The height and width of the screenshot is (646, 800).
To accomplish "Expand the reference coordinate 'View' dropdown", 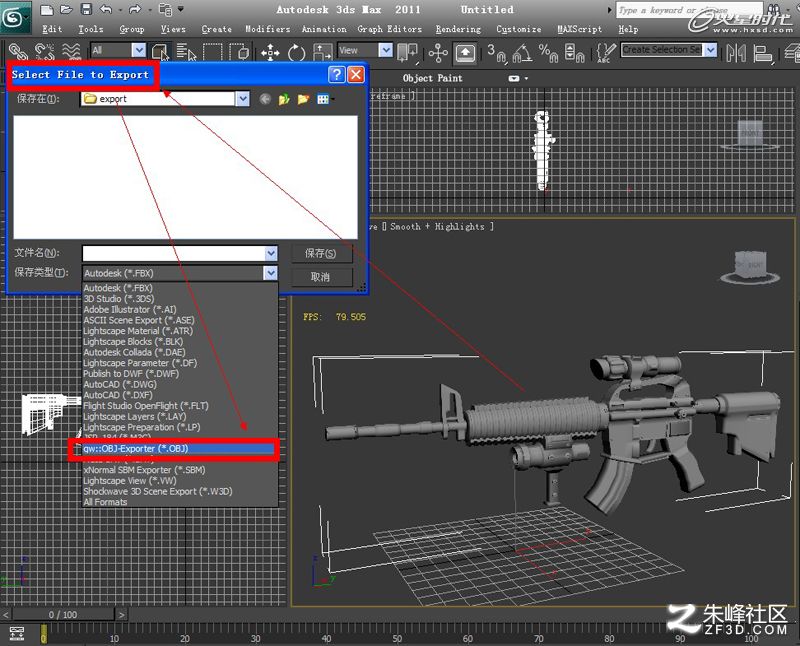I will coord(386,50).
